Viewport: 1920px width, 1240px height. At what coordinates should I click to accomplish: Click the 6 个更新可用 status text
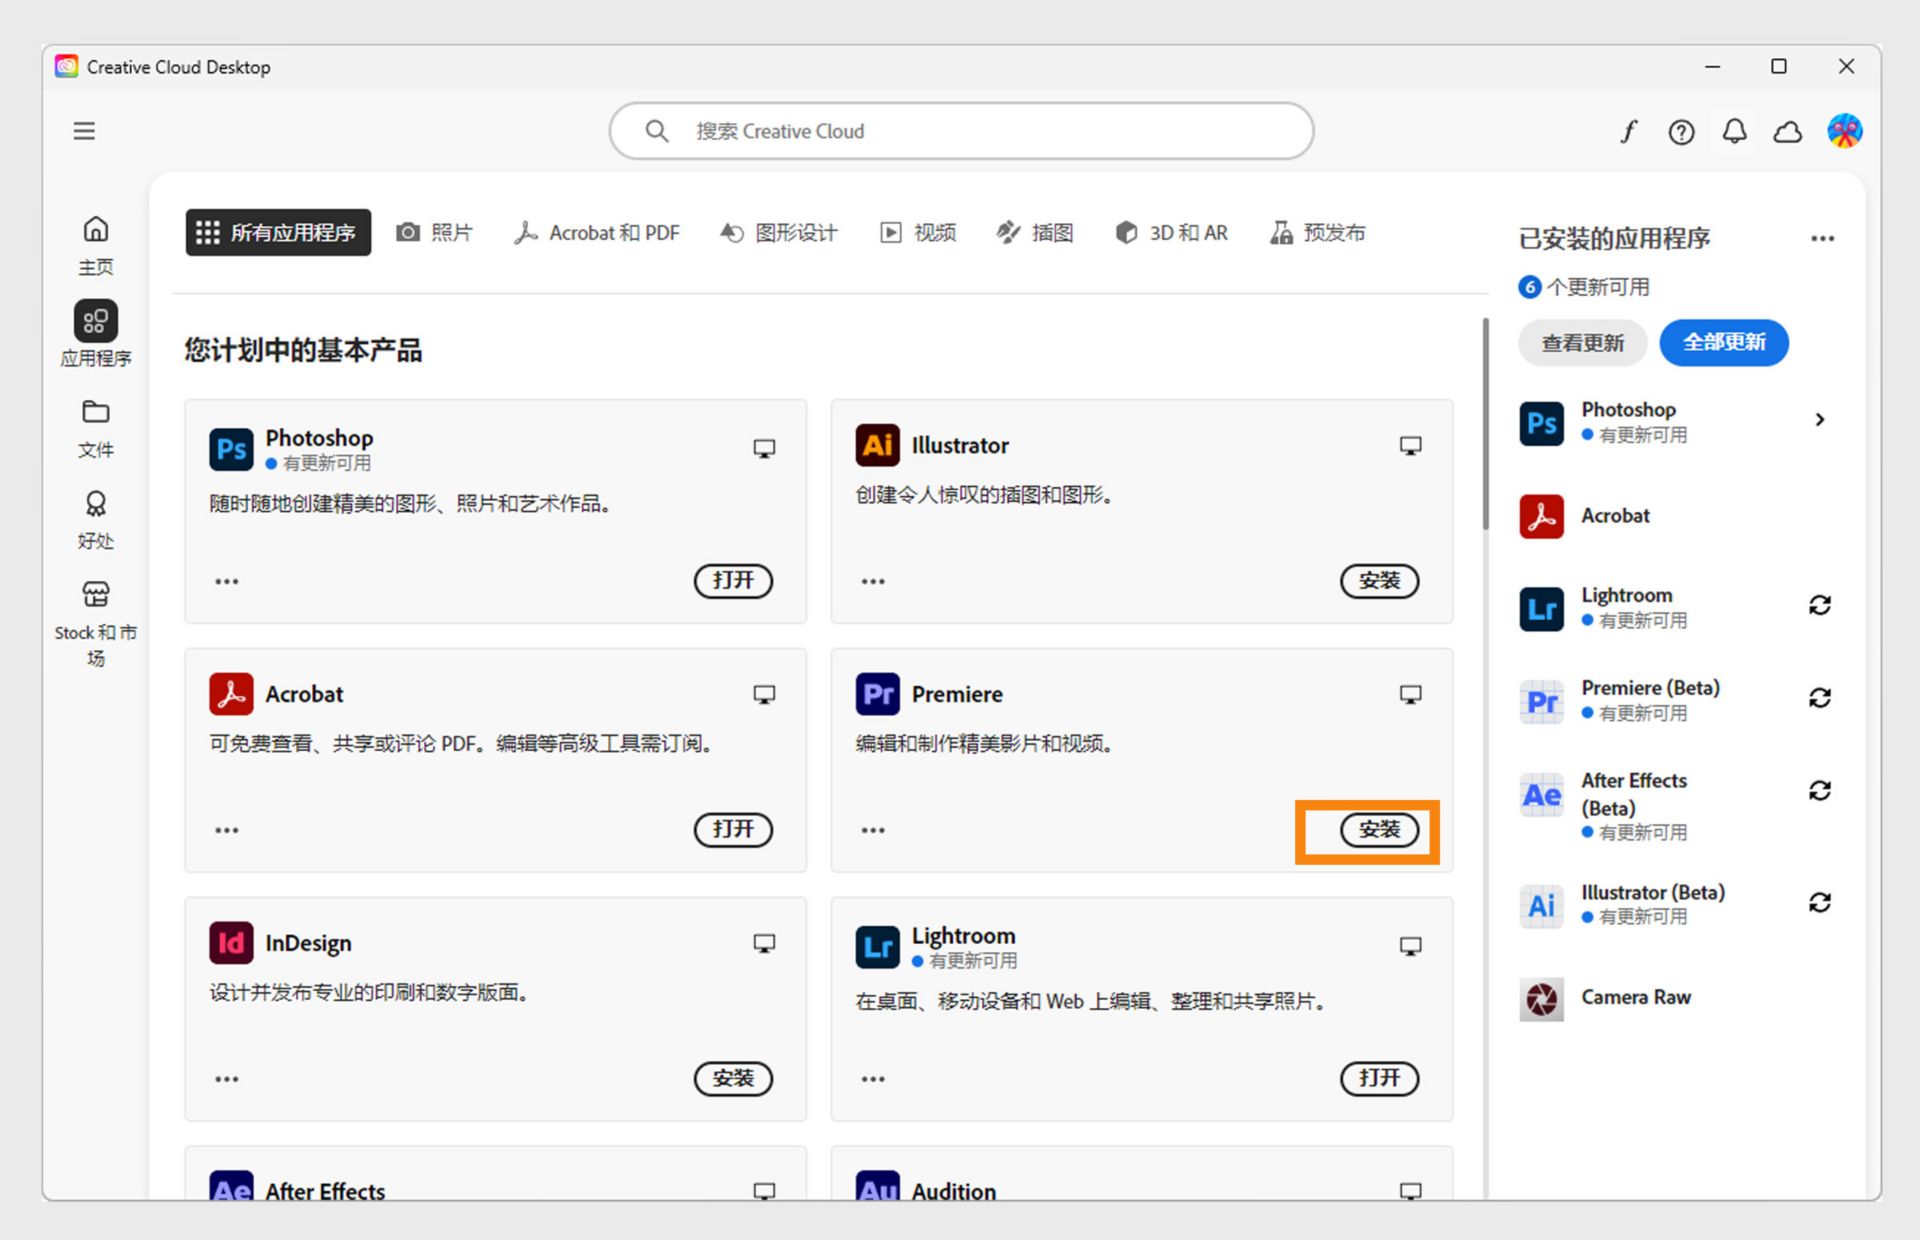click(1584, 288)
